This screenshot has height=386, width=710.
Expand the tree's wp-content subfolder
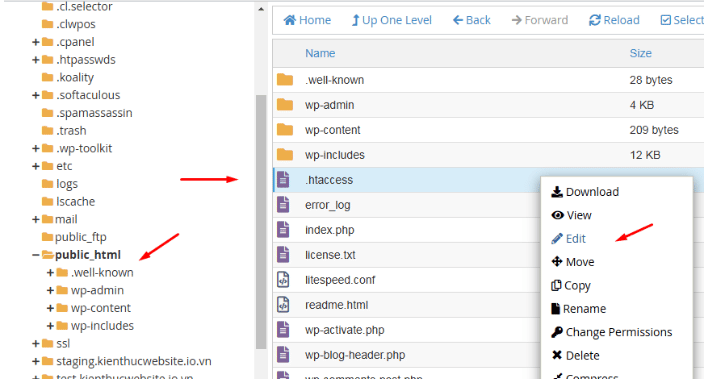pos(50,309)
